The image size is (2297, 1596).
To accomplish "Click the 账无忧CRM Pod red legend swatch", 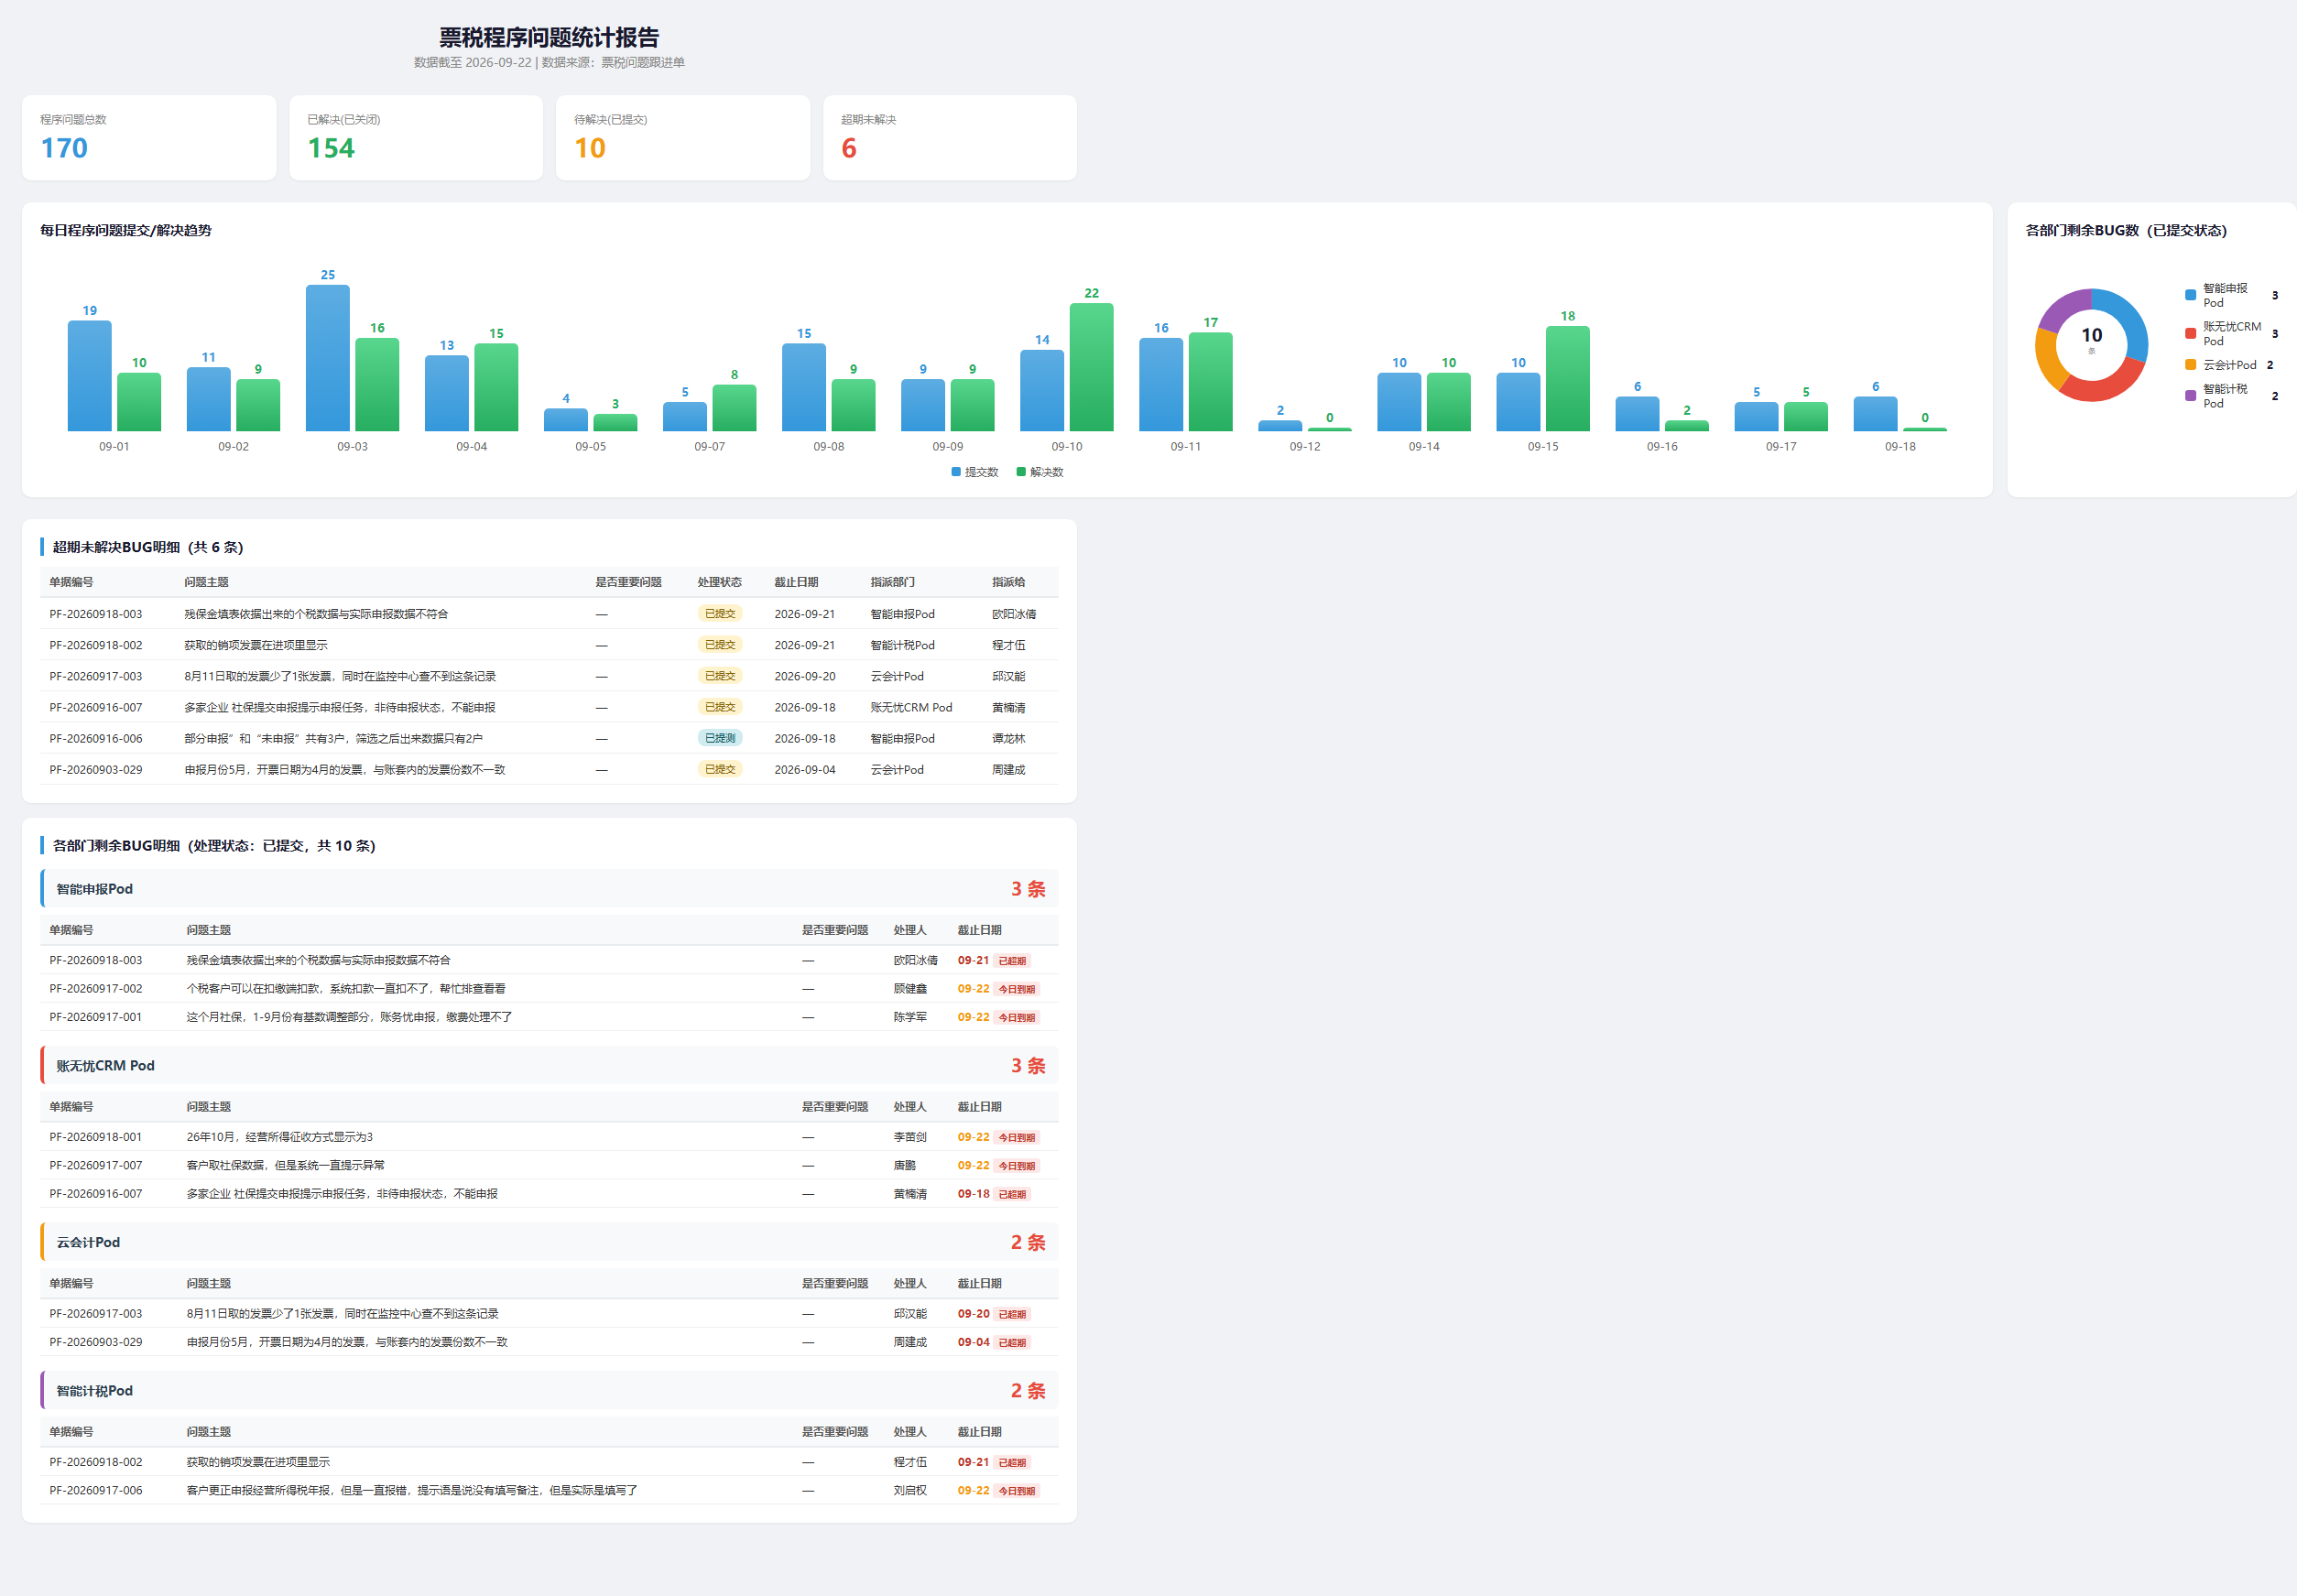I will pyautogui.click(x=2190, y=334).
